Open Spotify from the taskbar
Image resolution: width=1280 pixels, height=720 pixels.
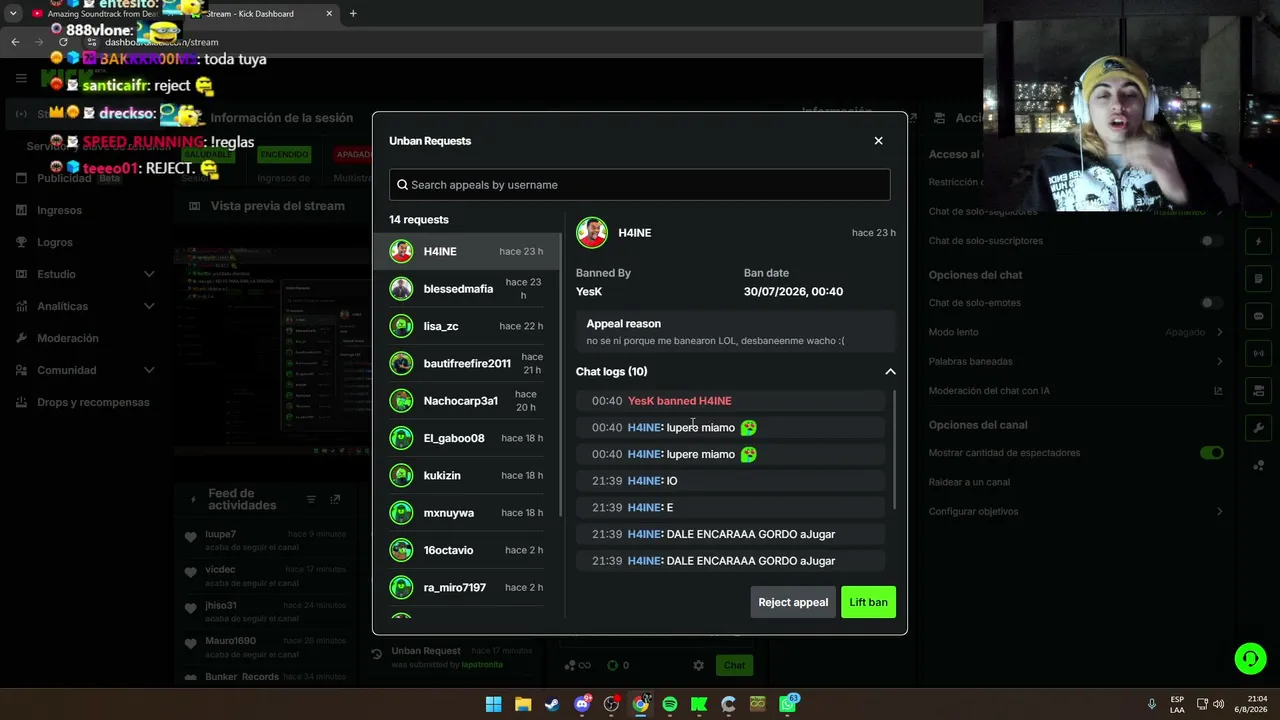pyautogui.click(x=669, y=704)
